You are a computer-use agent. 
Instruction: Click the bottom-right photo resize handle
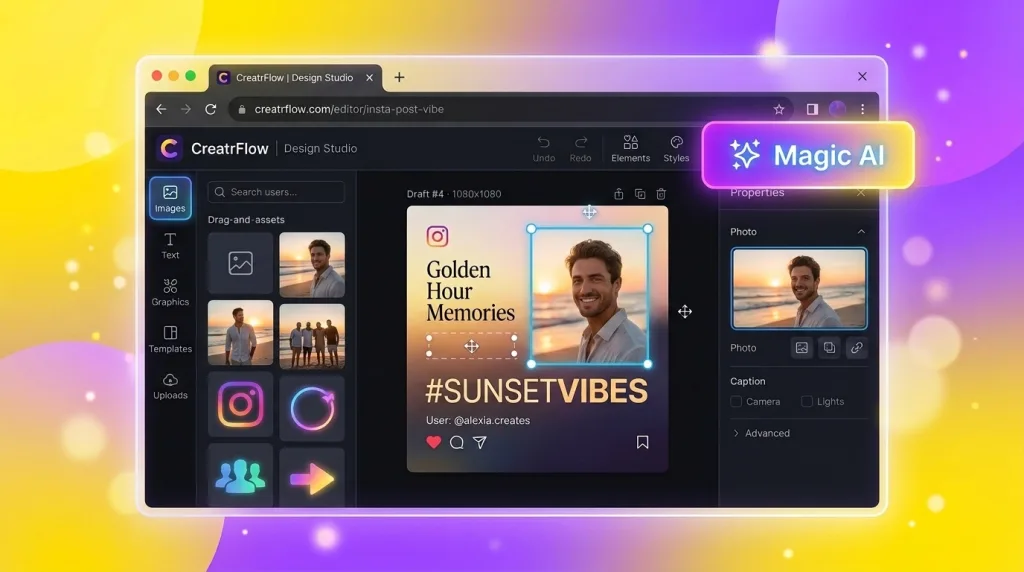[648, 364]
